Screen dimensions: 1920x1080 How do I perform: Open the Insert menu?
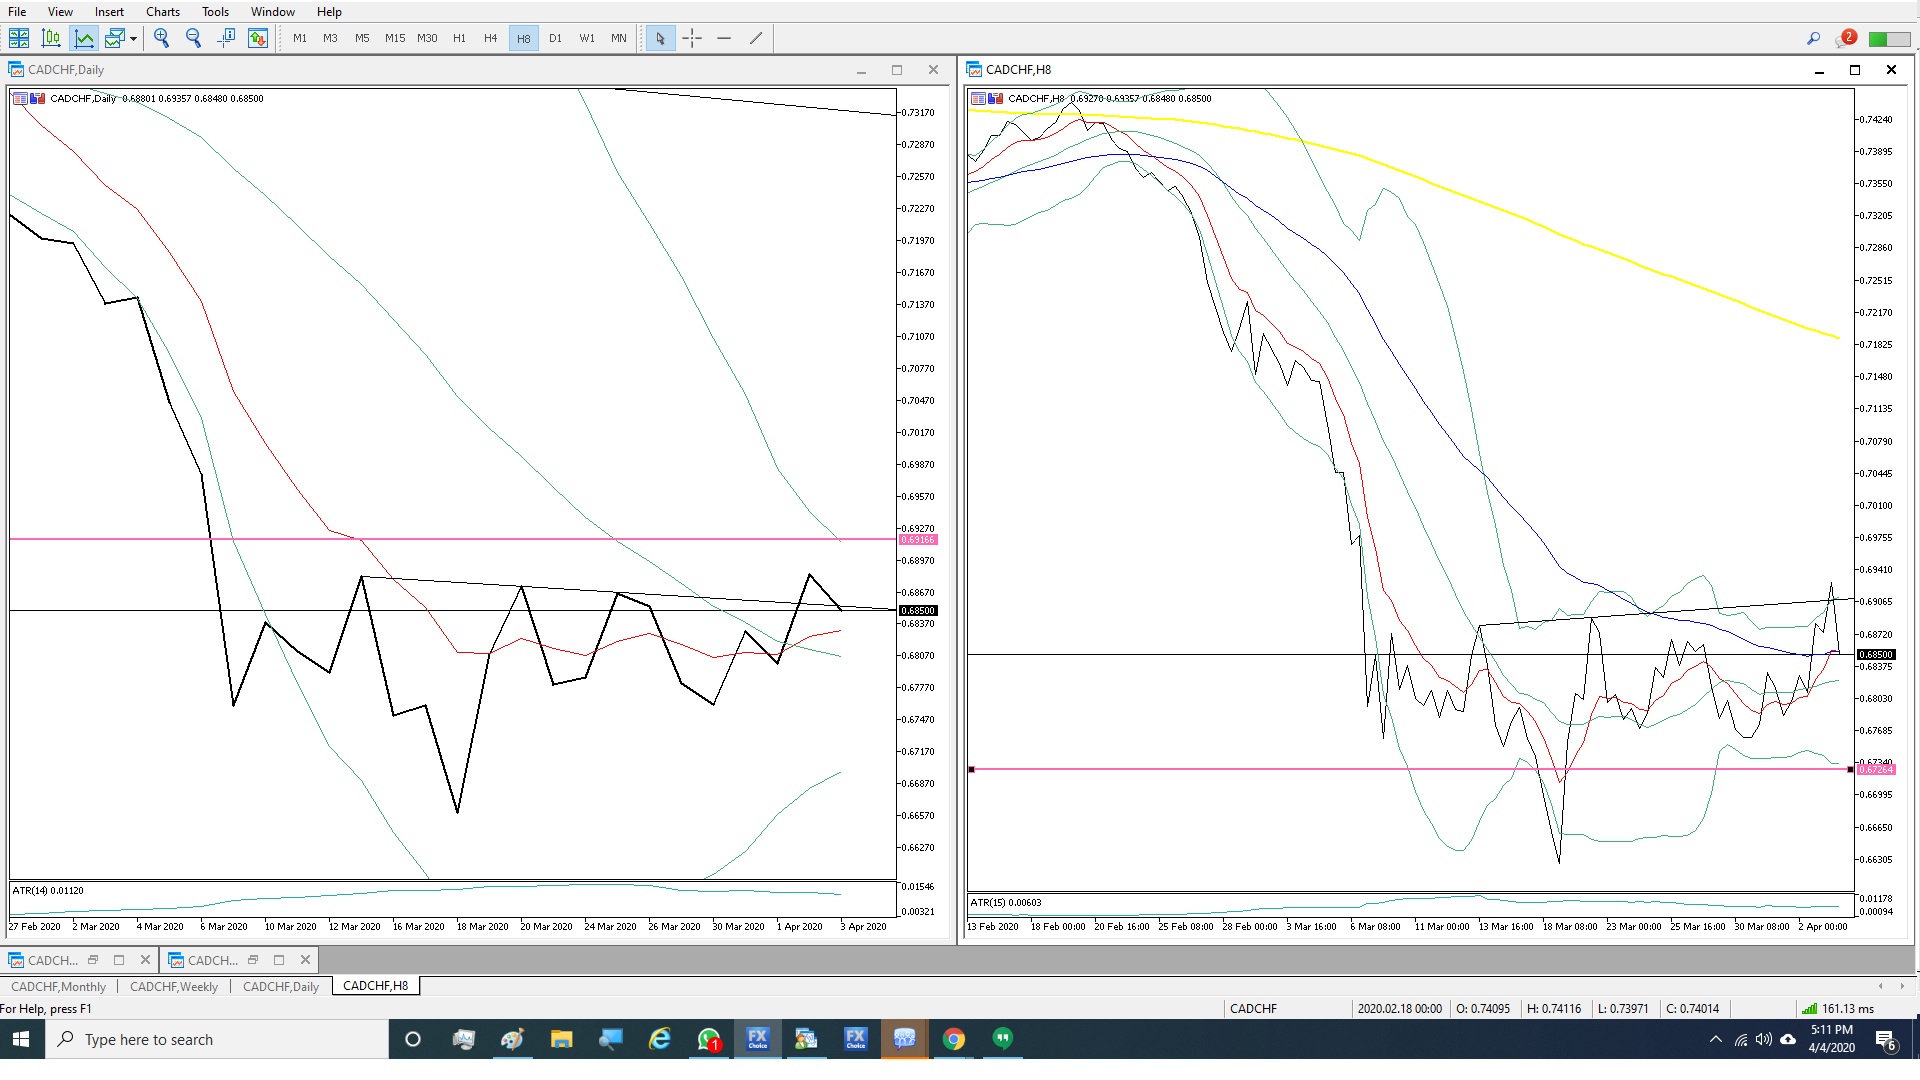(109, 12)
